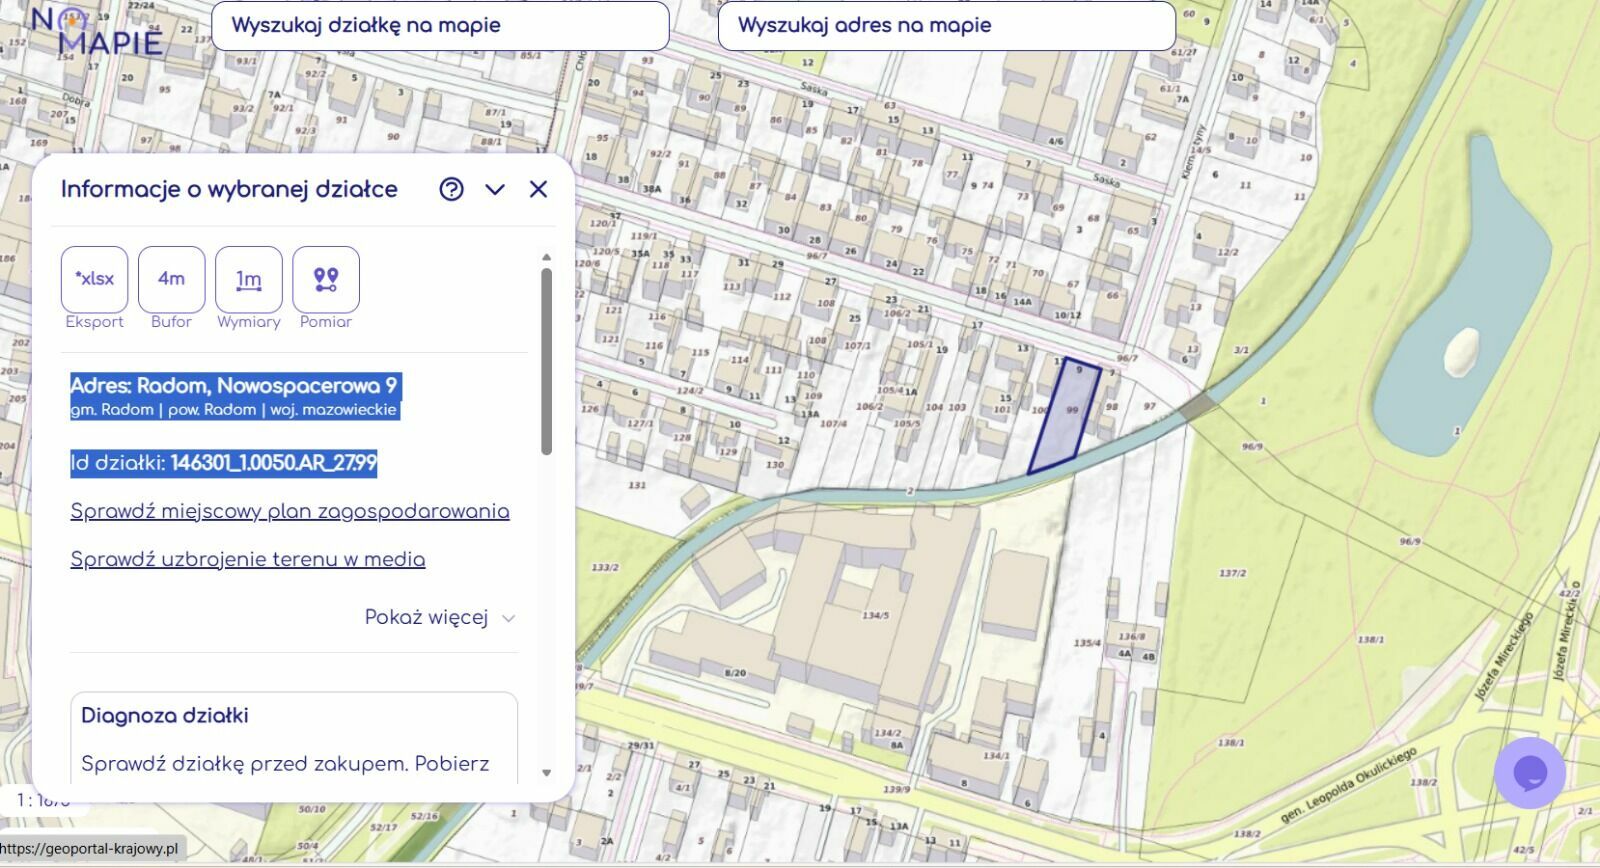The image size is (1600, 868).
Task: Click chevron next to Pokaż więcej
Action: [508, 618]
